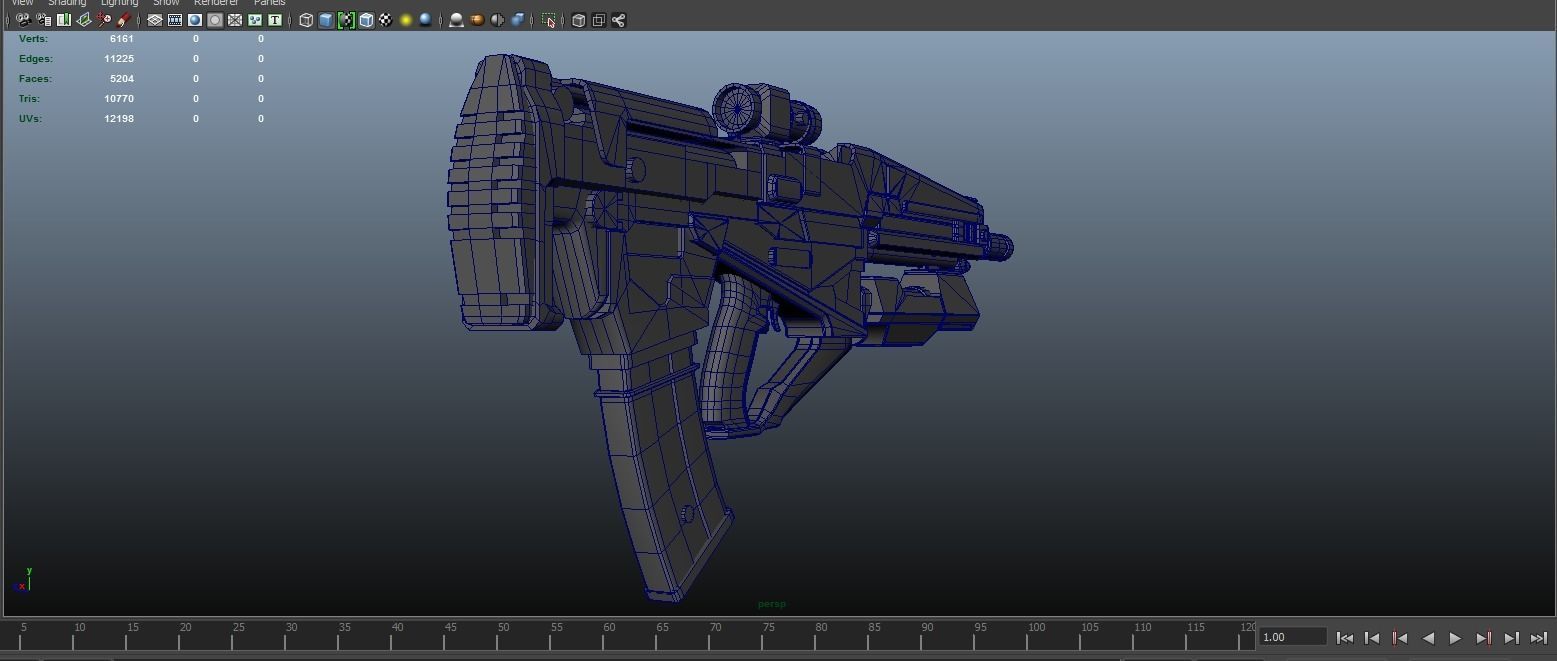The image size is (1557, 661).
Task: Play the animation backwards
Action: coord(1428,638)
